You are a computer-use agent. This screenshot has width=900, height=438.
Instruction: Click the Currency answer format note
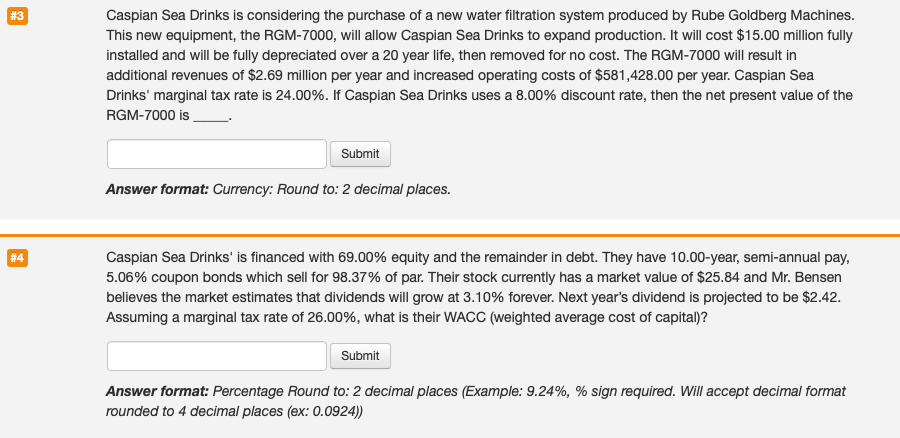[278, 189]
